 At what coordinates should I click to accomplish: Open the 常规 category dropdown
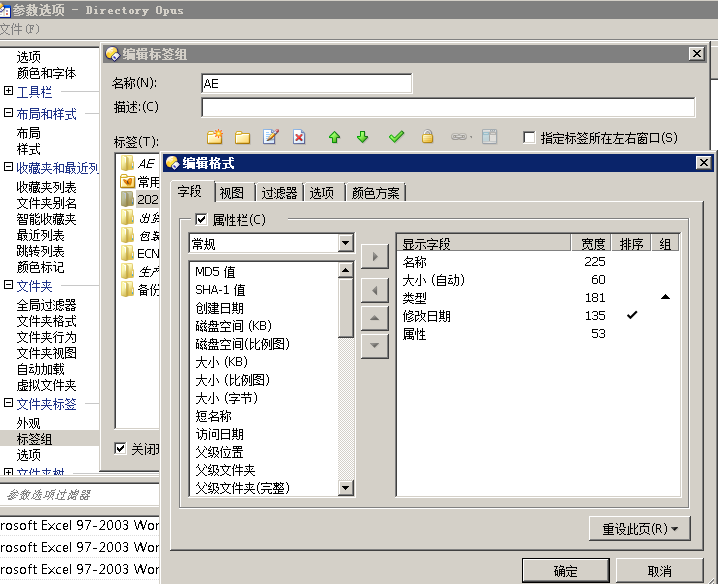(x=345, y=243)
